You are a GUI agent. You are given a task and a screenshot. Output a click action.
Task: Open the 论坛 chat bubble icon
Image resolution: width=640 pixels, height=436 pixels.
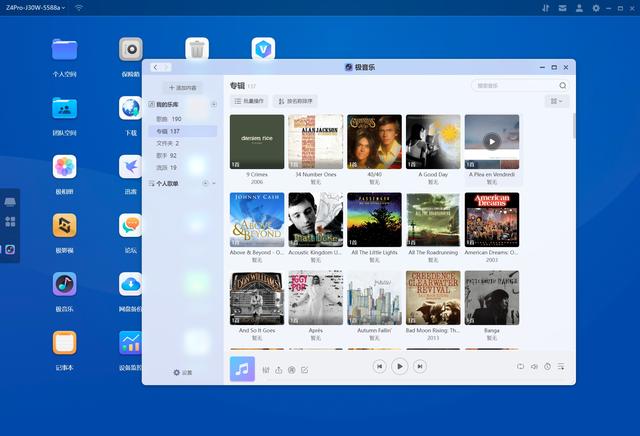click(131, 225)
